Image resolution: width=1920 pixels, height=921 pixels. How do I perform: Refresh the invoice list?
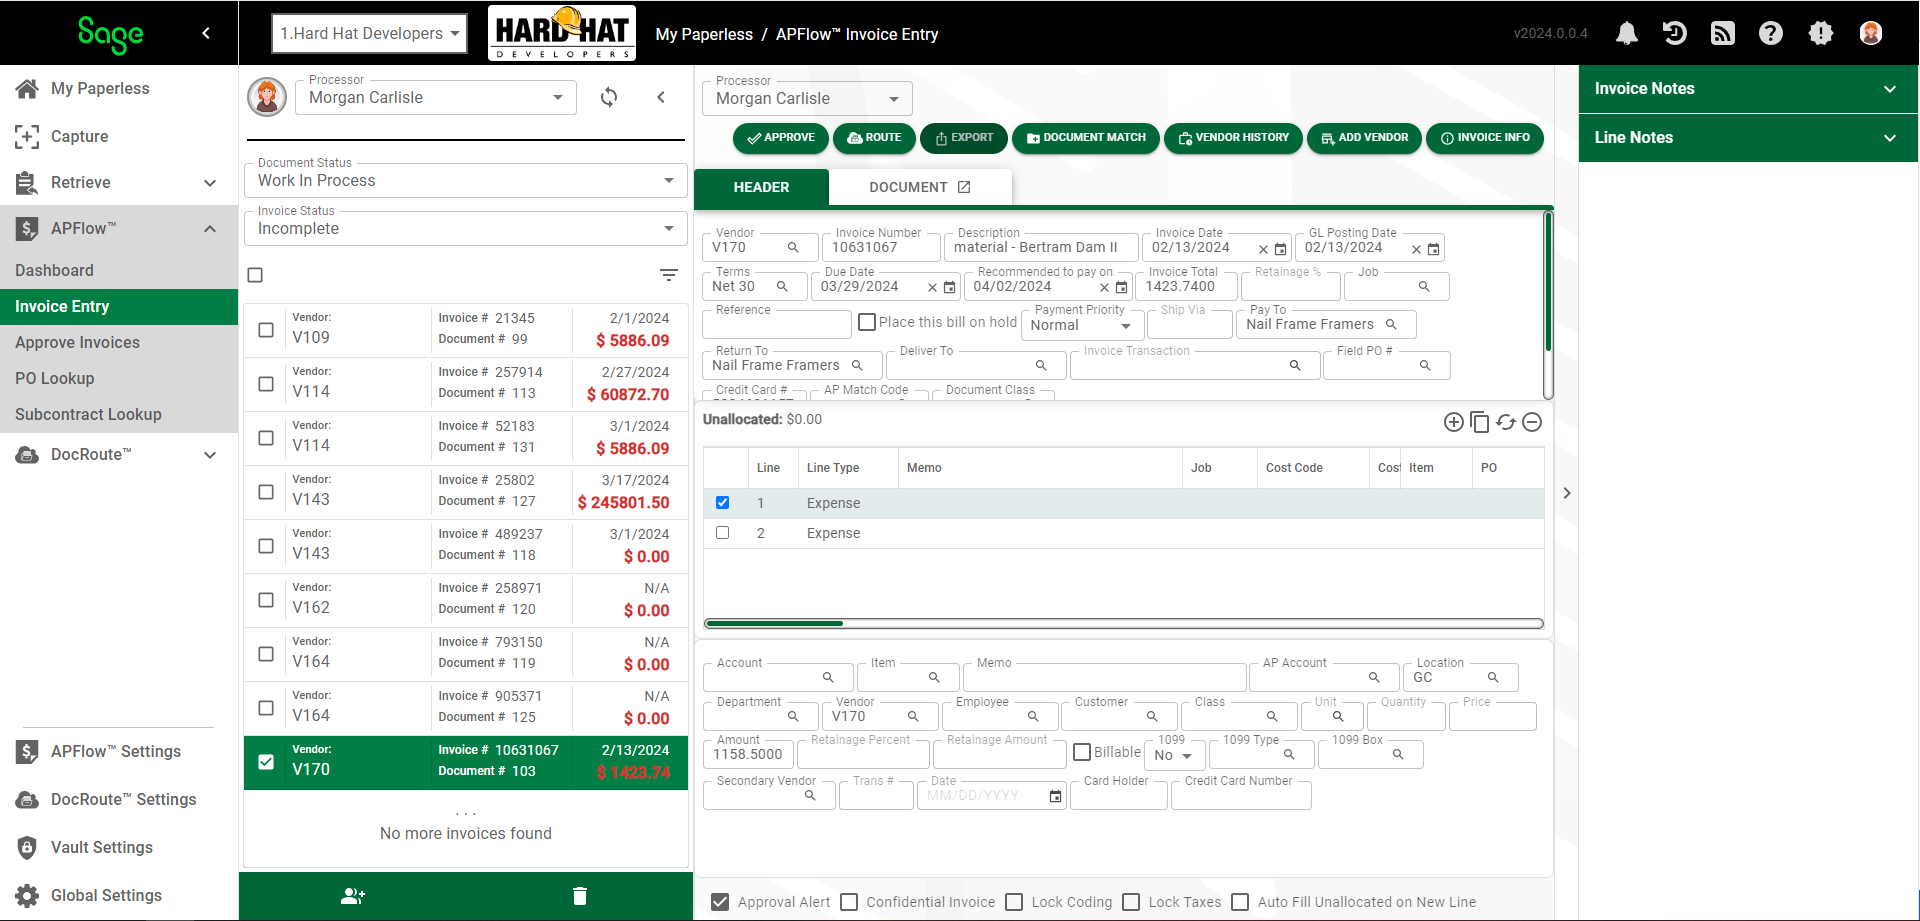[x=609, y=97]
